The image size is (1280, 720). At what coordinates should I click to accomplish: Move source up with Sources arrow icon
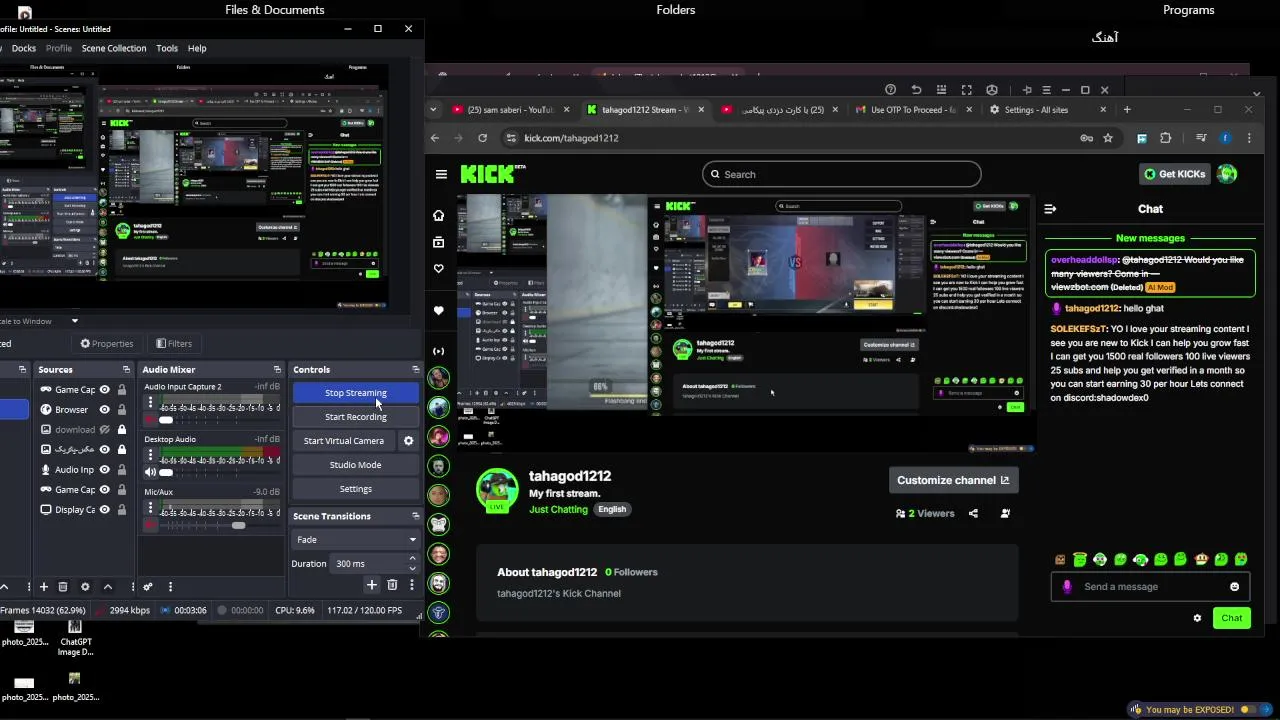pyautogui.click(x=107, y=587)
